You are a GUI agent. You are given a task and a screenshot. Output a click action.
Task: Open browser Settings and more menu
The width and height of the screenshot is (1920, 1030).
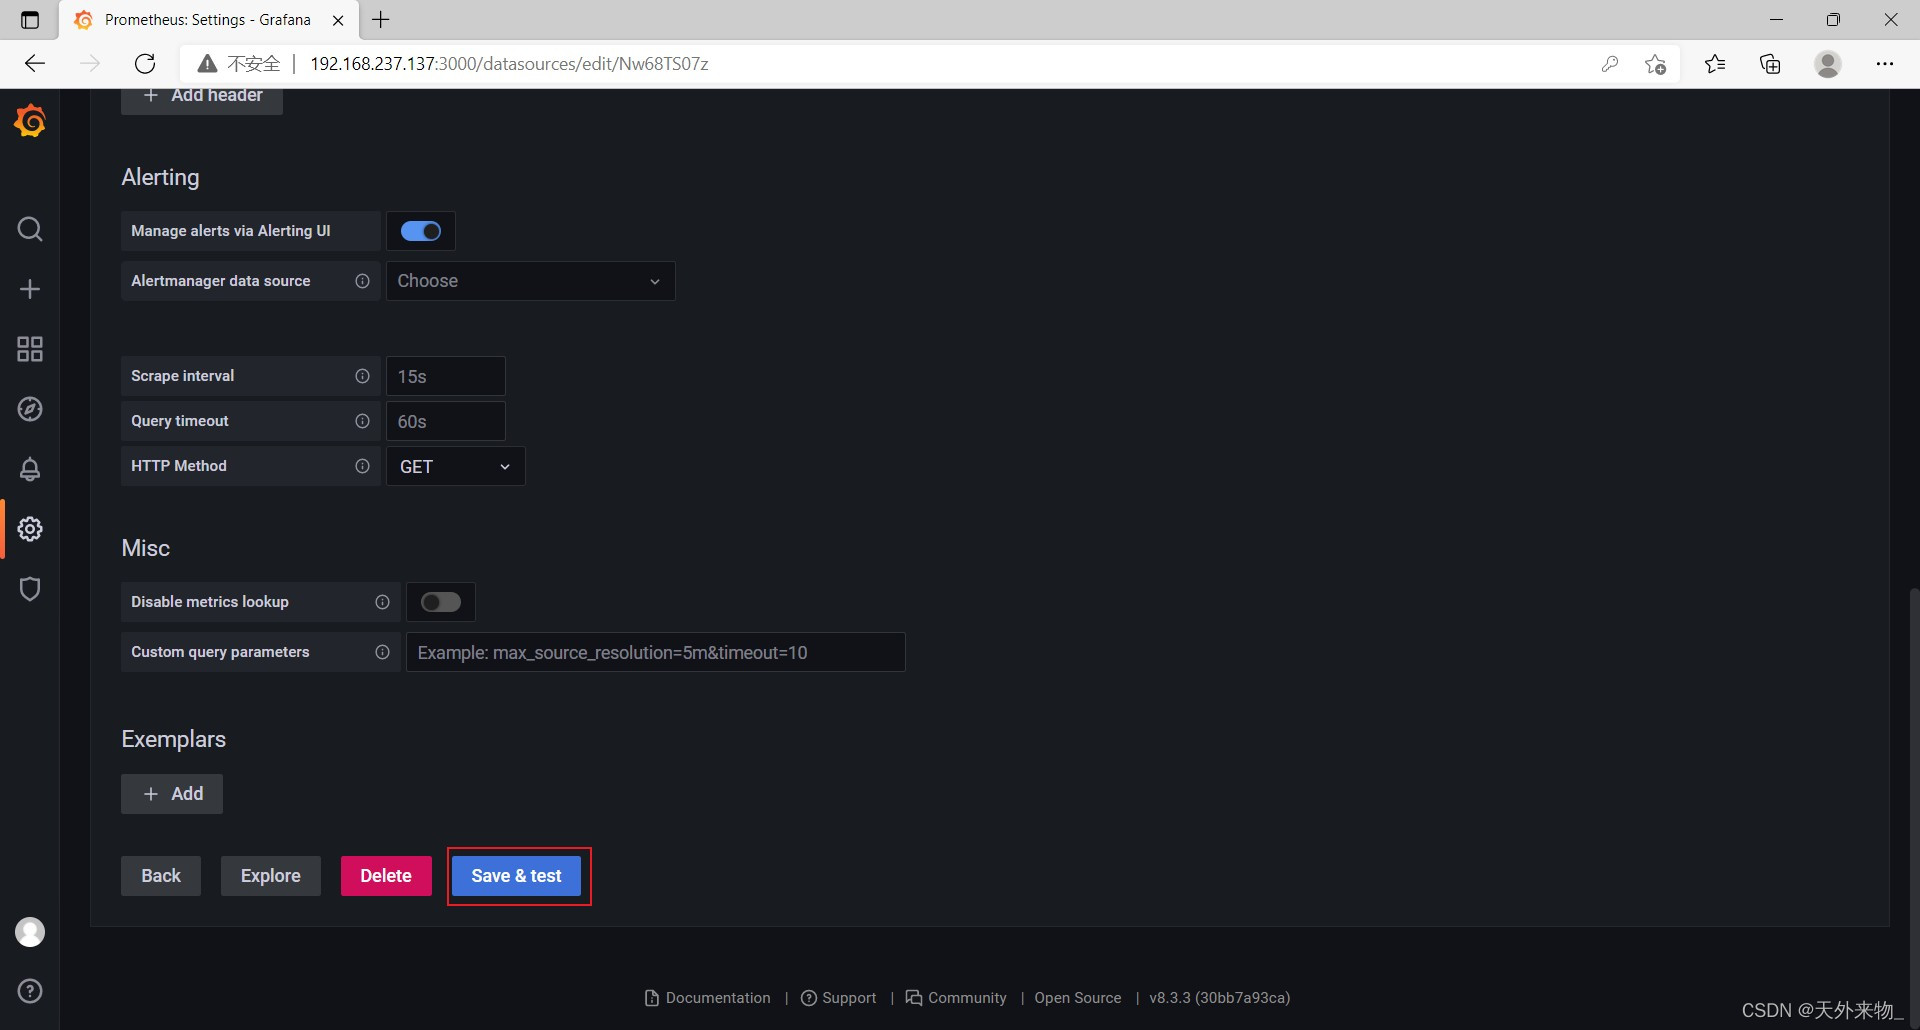click(x=1885, y=64)
